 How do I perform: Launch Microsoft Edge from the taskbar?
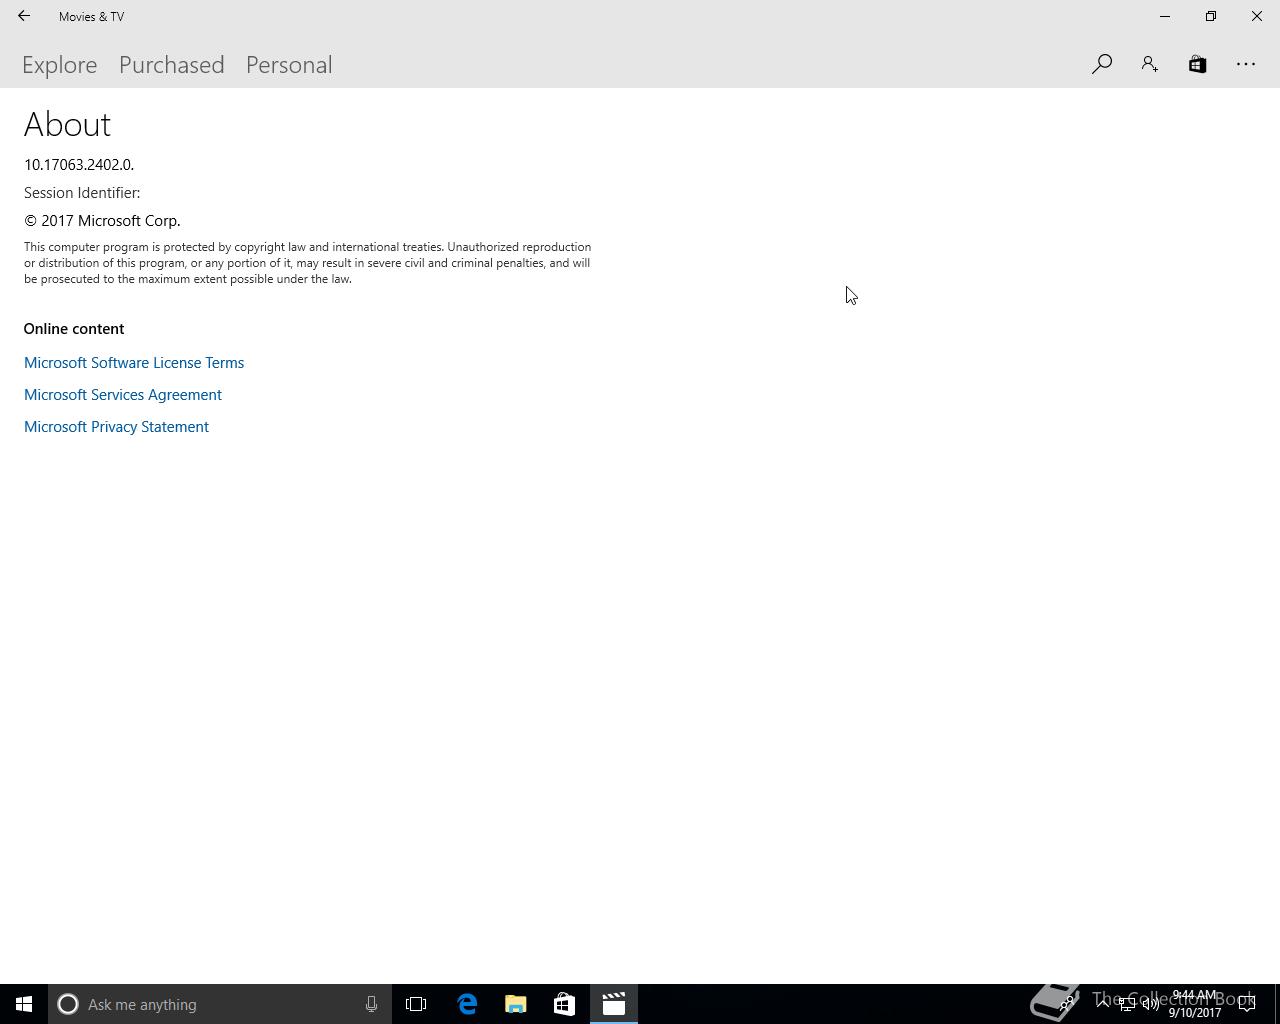467,1004
